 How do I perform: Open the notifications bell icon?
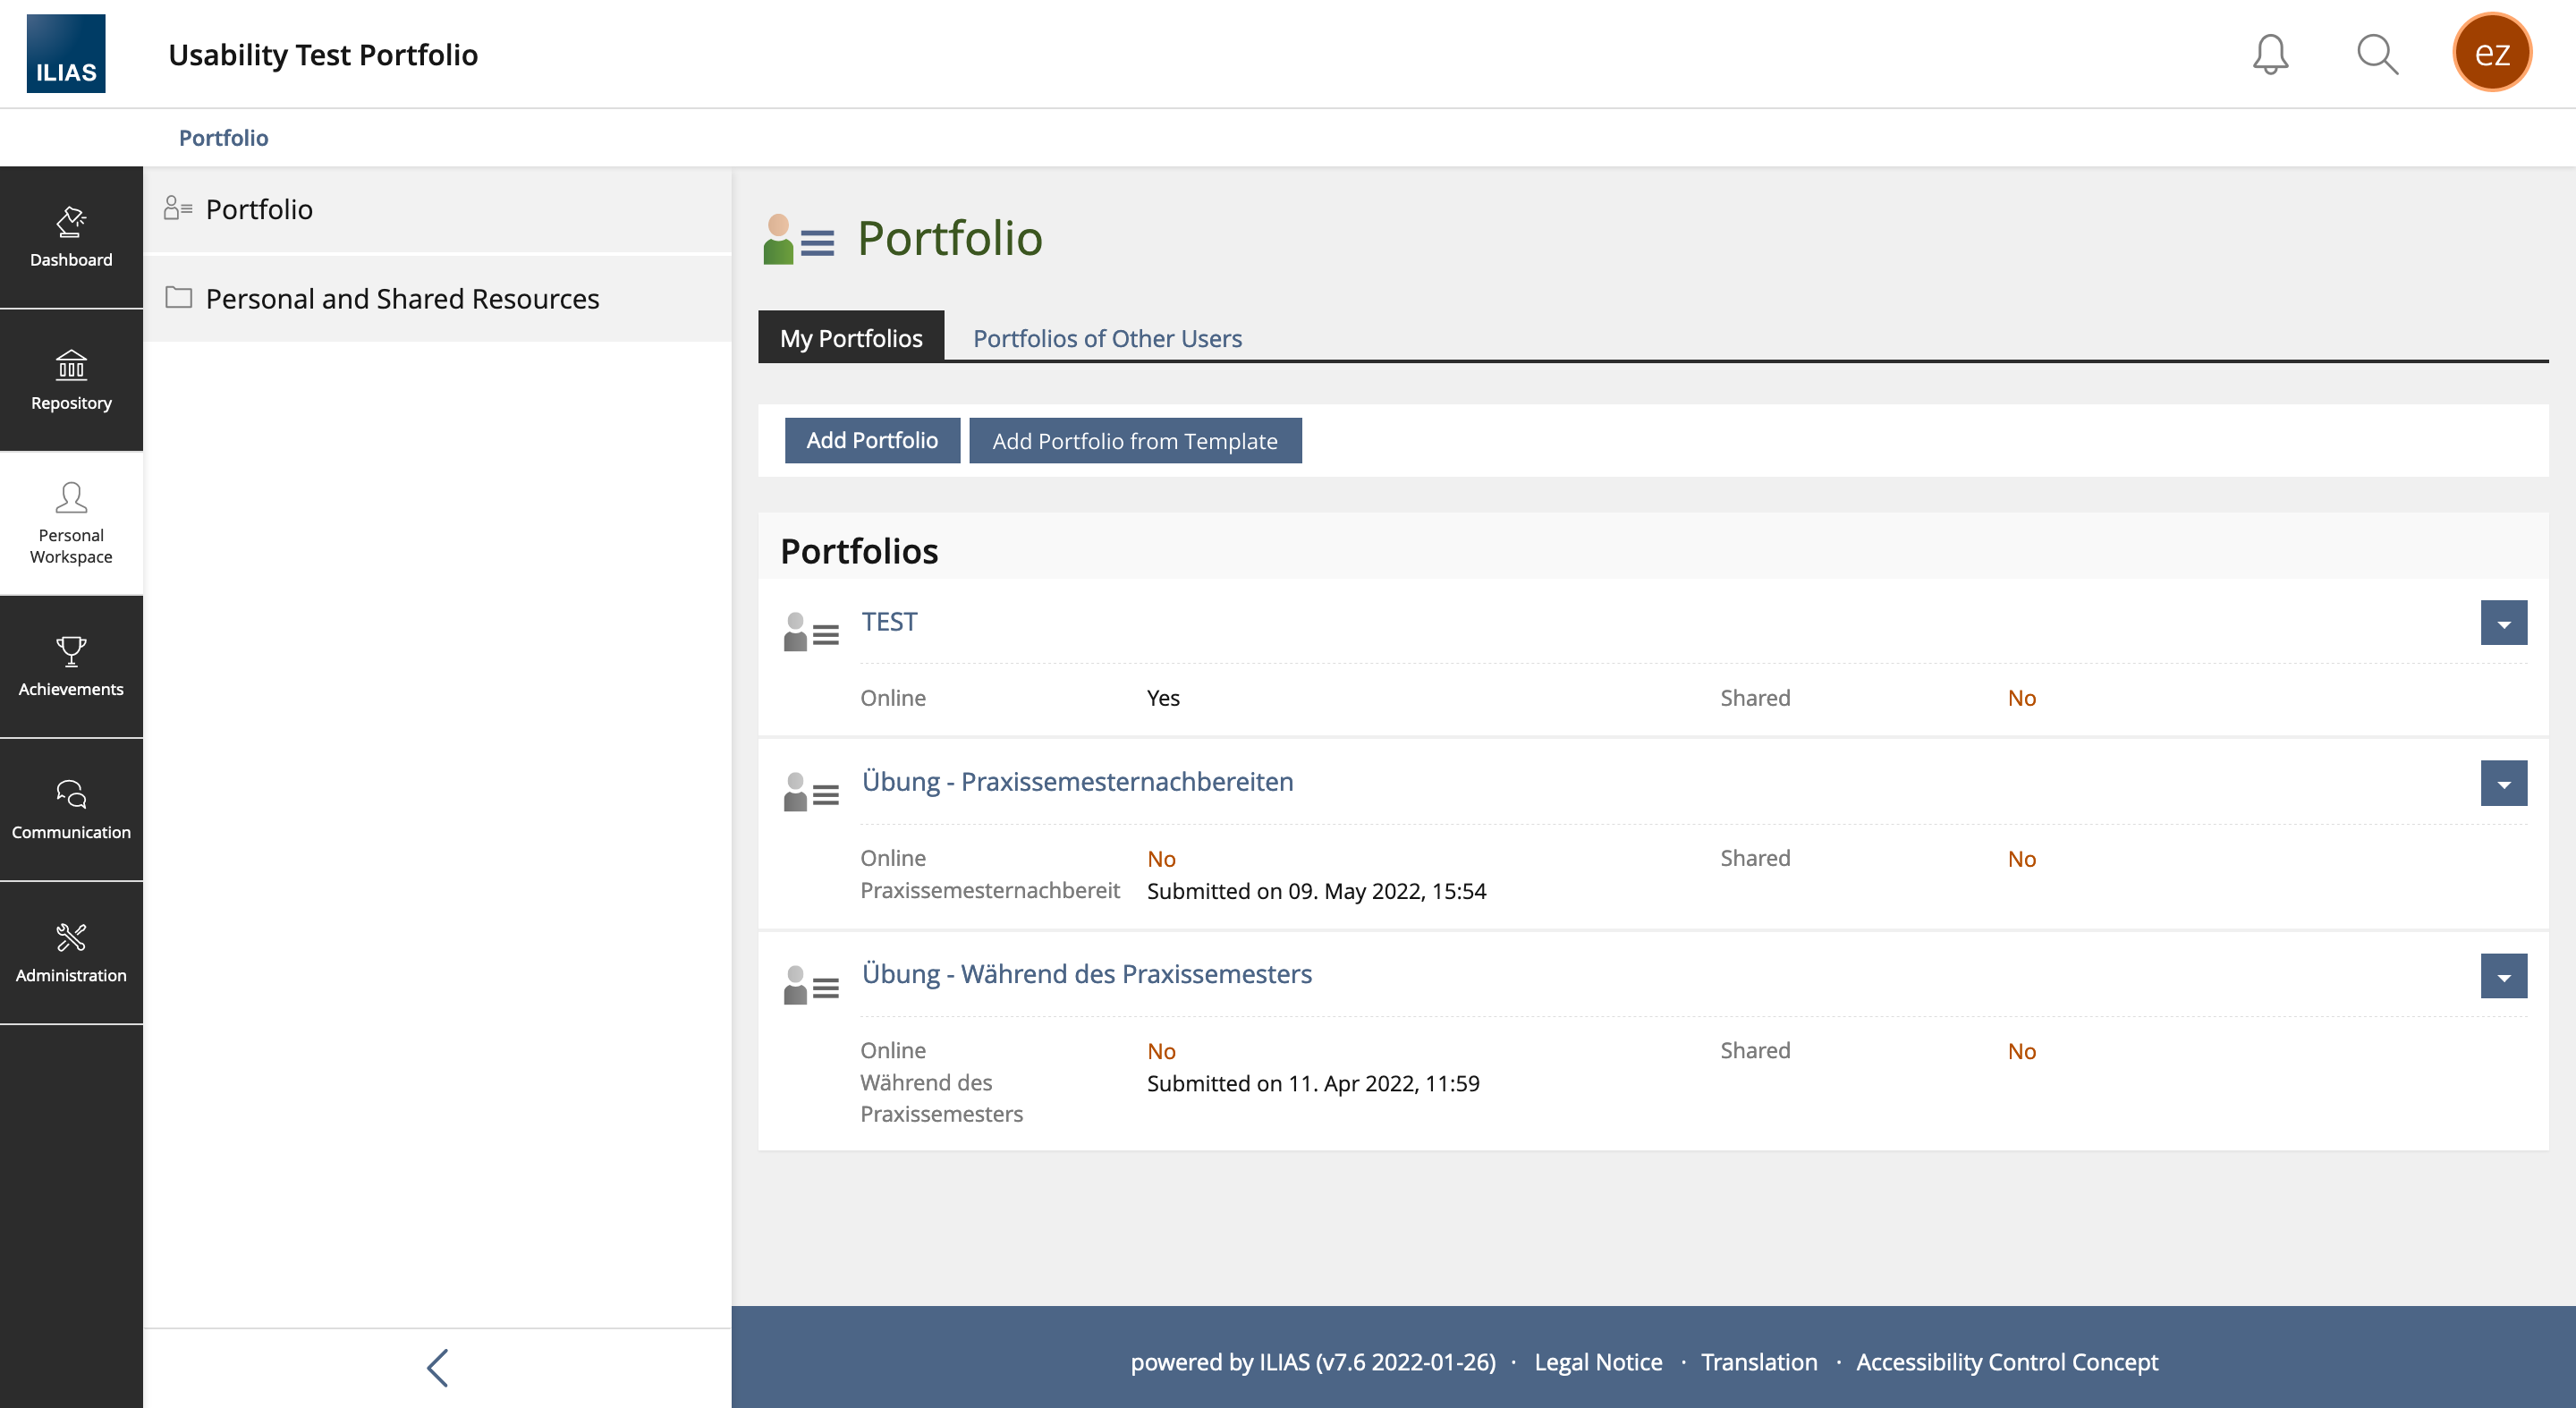coord(2270,54)
